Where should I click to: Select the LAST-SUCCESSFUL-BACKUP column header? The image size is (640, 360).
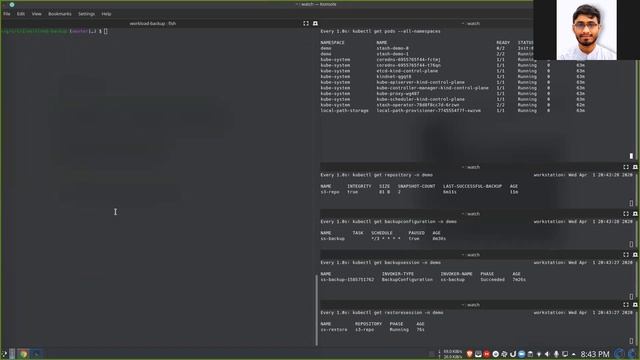click(472, 186)
